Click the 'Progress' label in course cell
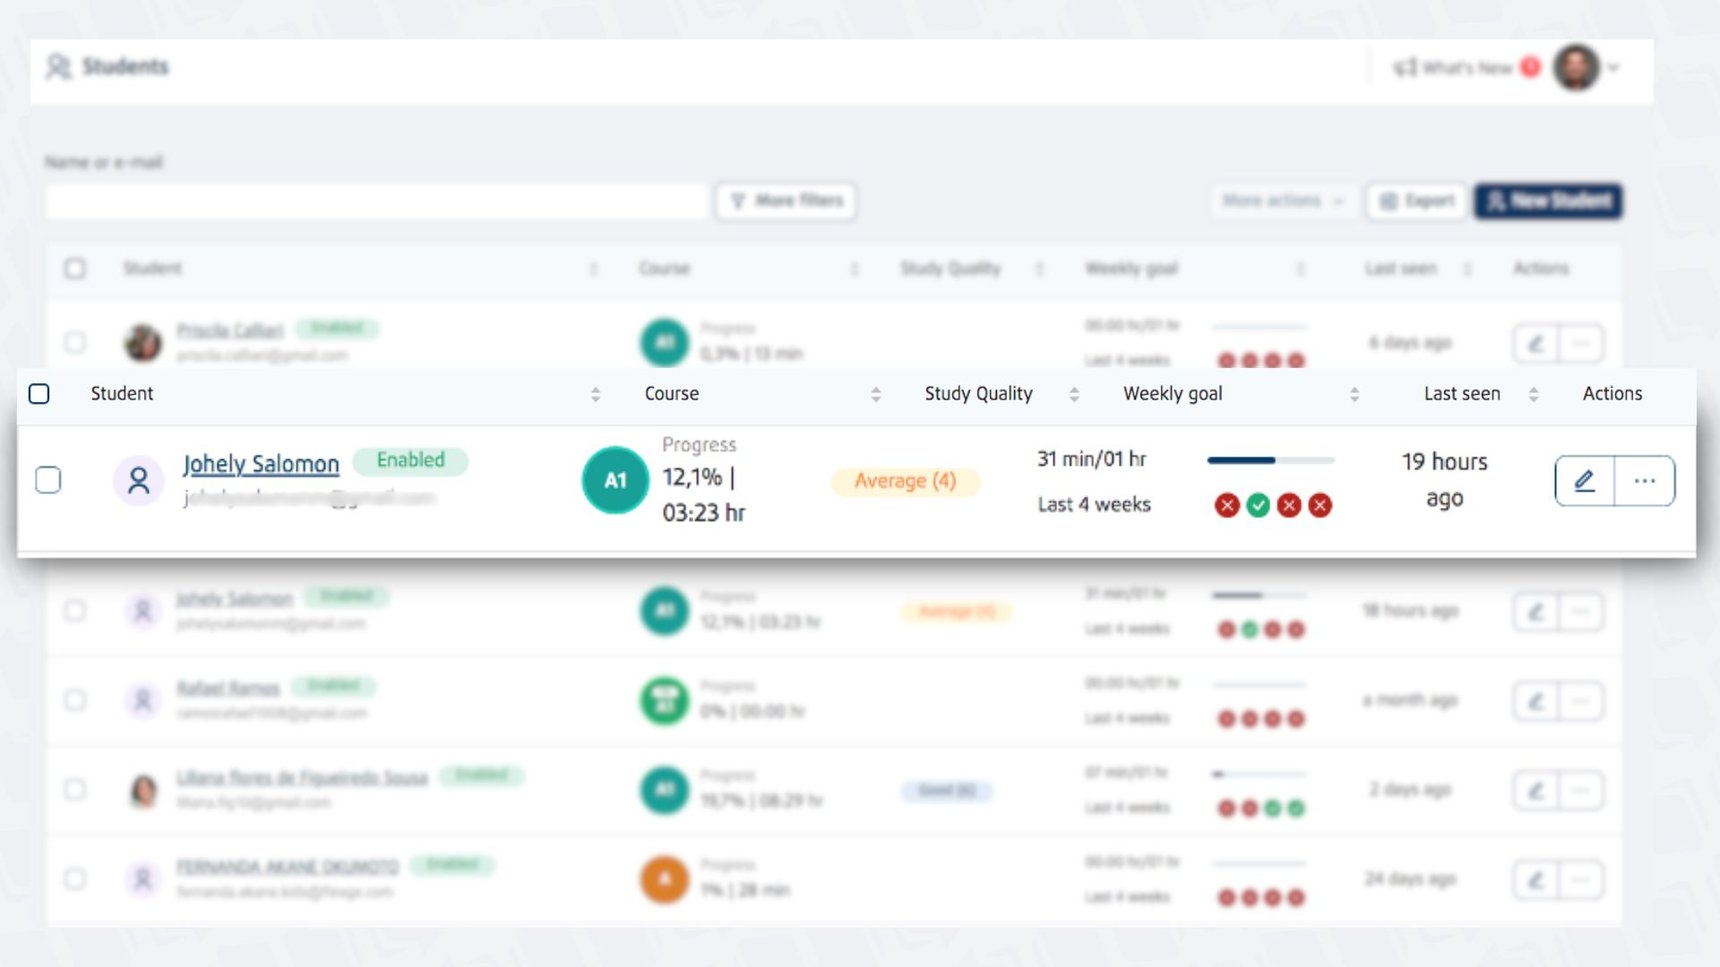Viewport: 1720px width, 967px height. [x=699, y=445]
